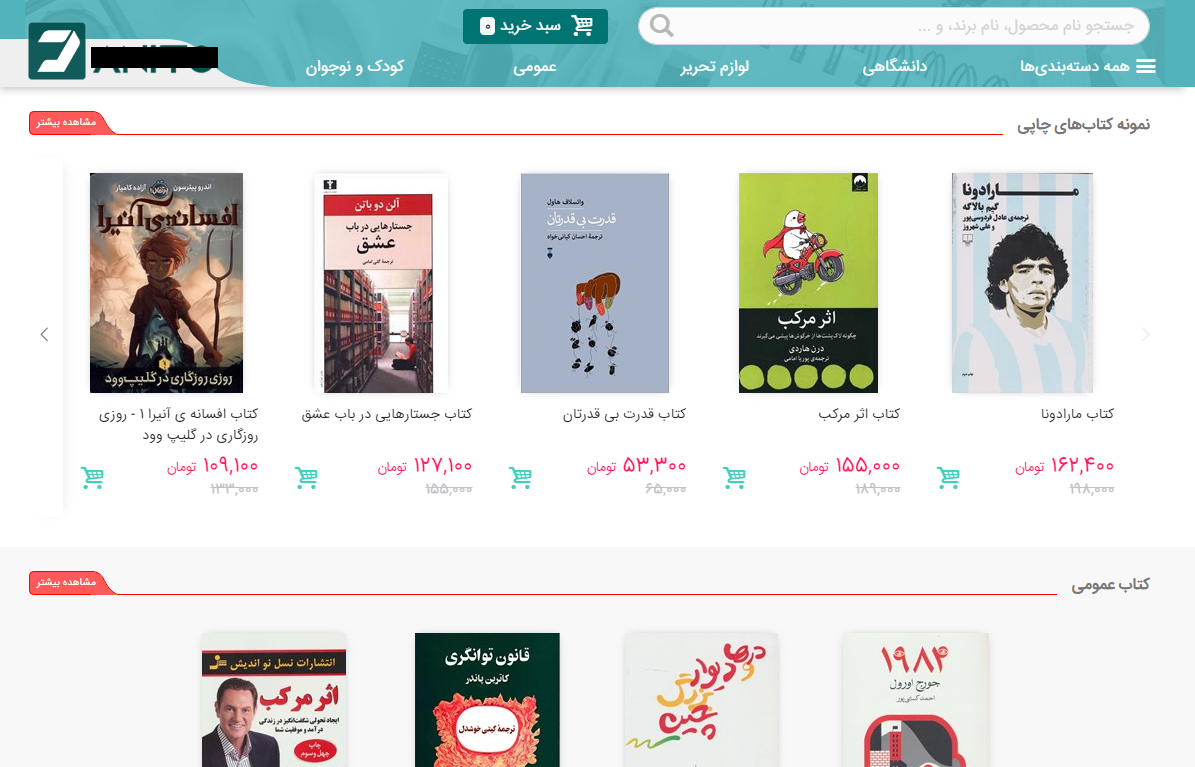1195x767 pixels.
Task: Click مشاهده بیشتر for کتاب عمومی
Action: 67,582
